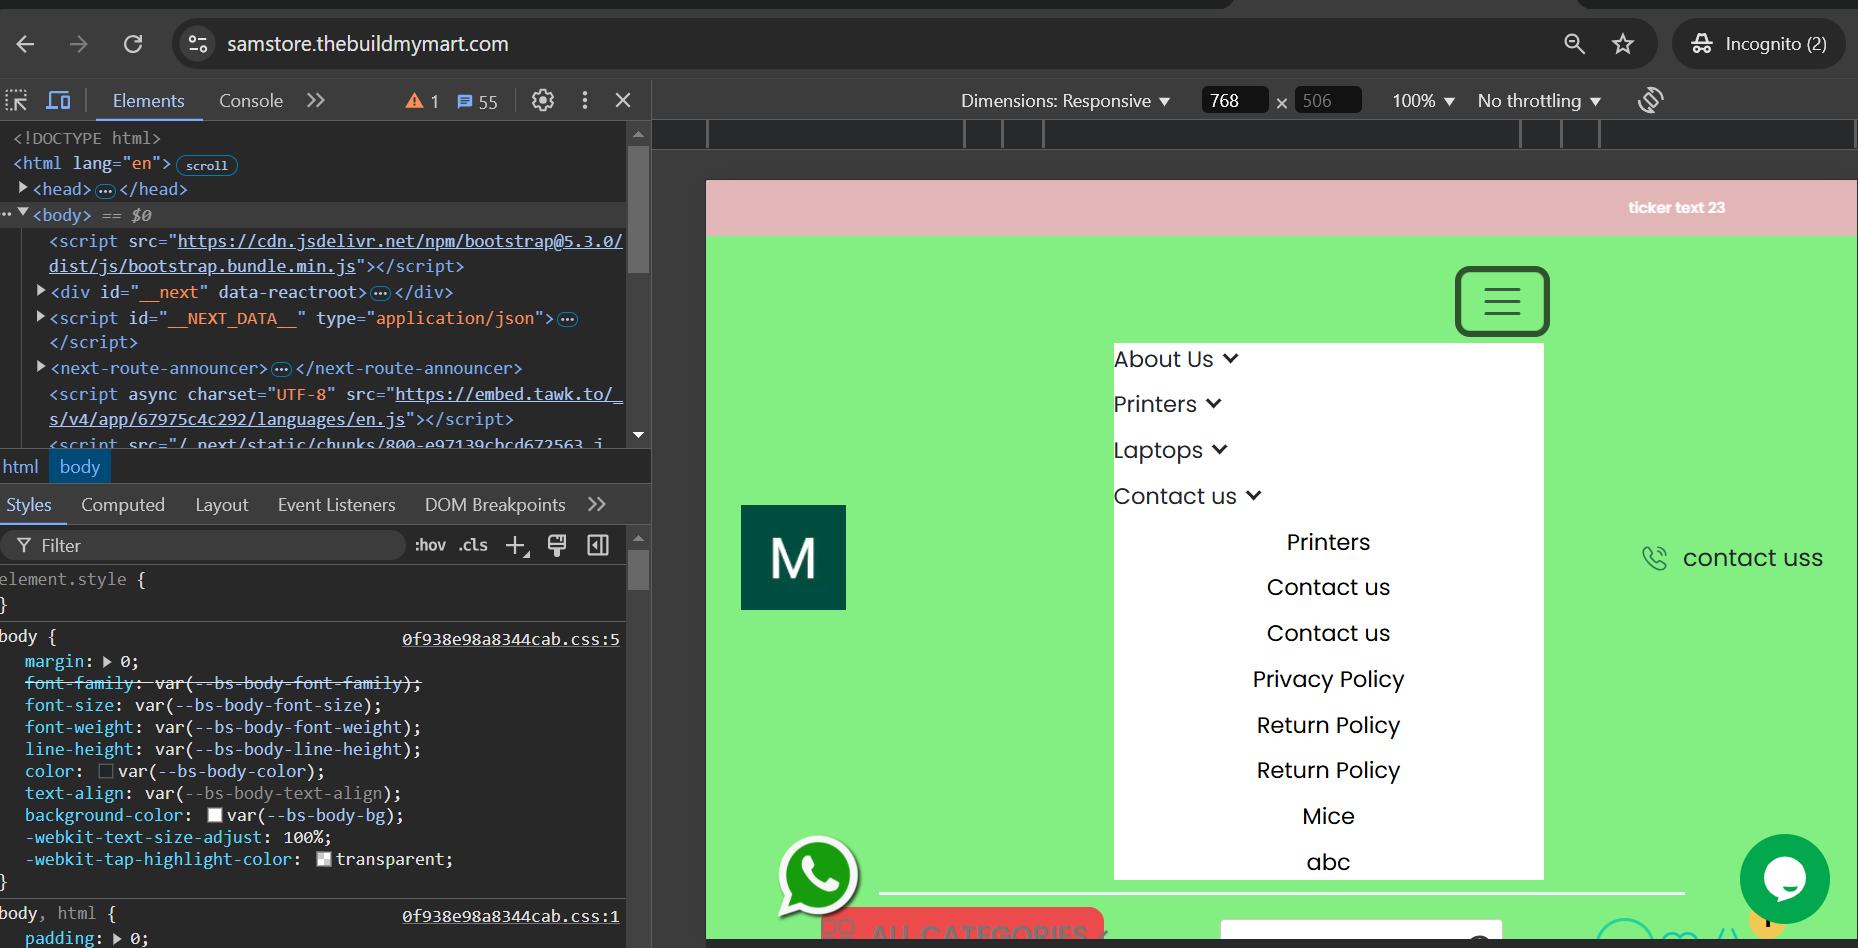
Task: Switch to the Elements tab
Action: click(148, 101)
